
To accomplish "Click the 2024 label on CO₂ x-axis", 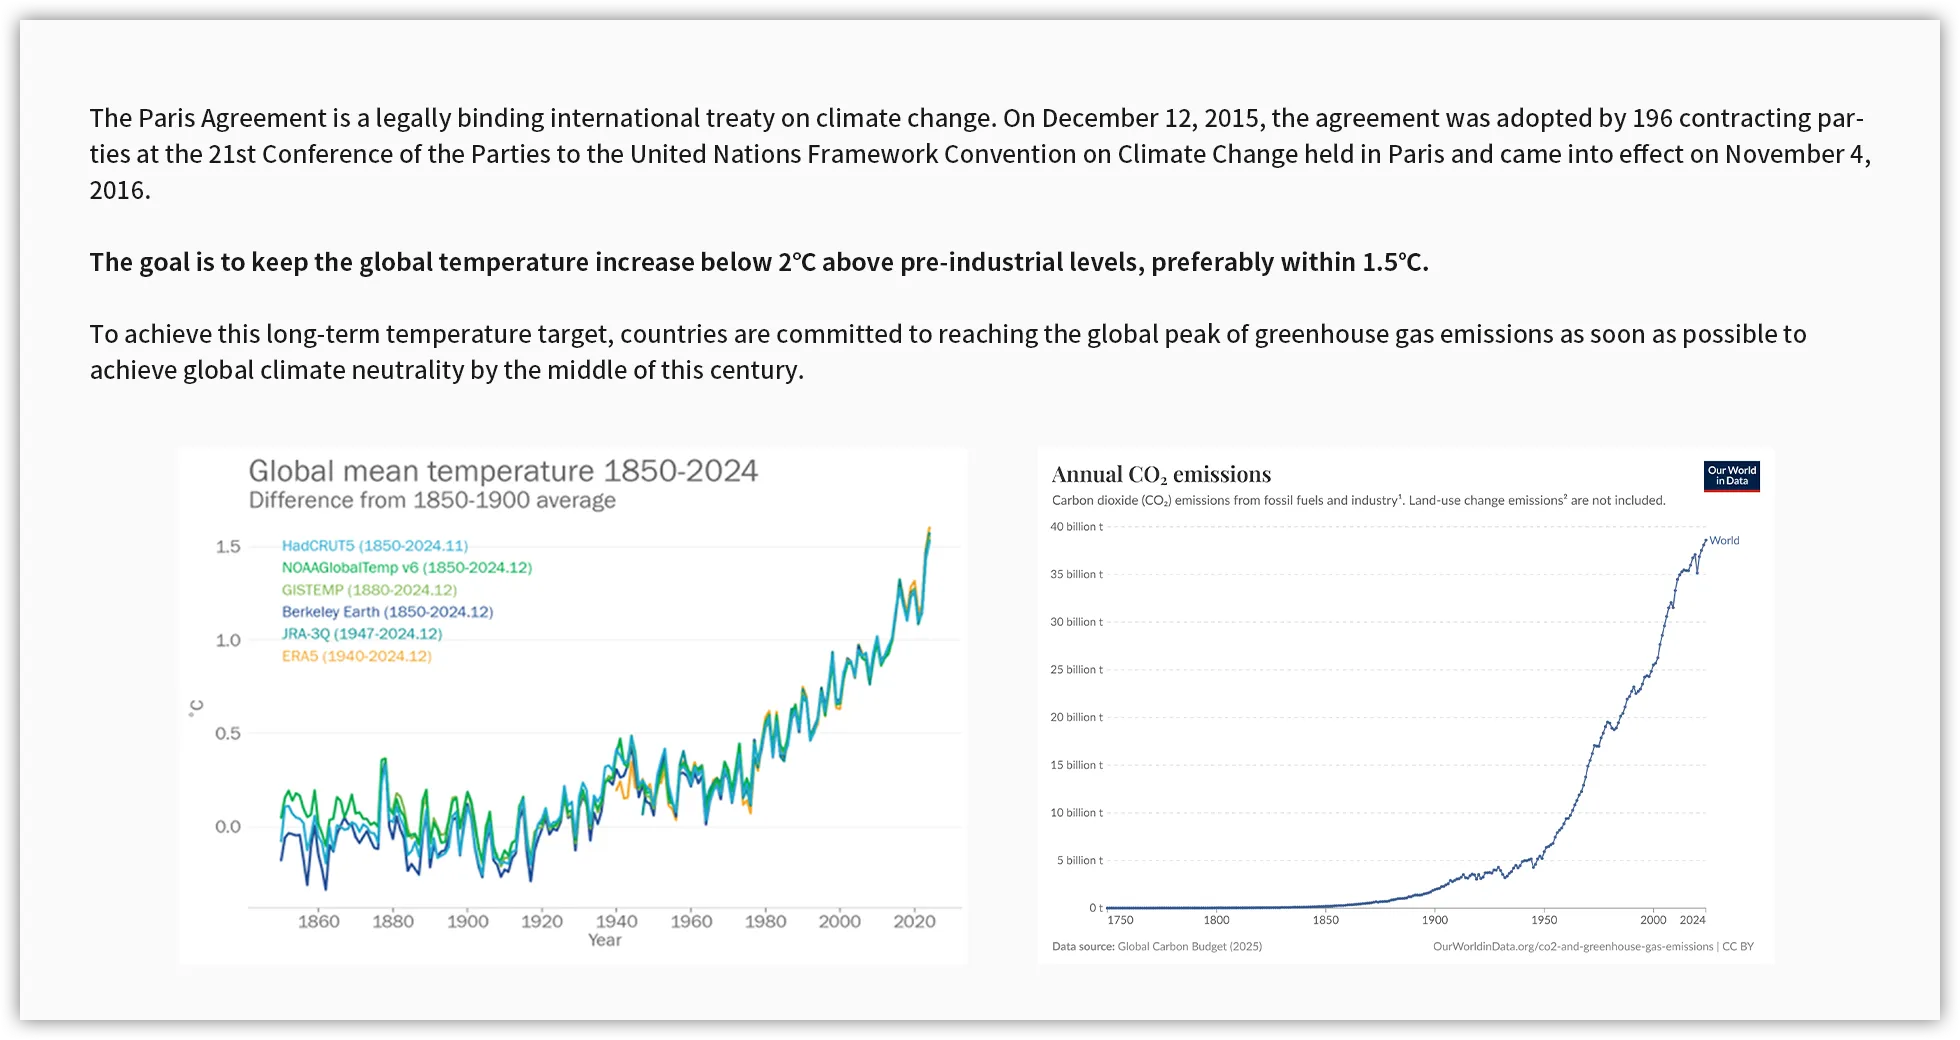I will pos(1692,920).
